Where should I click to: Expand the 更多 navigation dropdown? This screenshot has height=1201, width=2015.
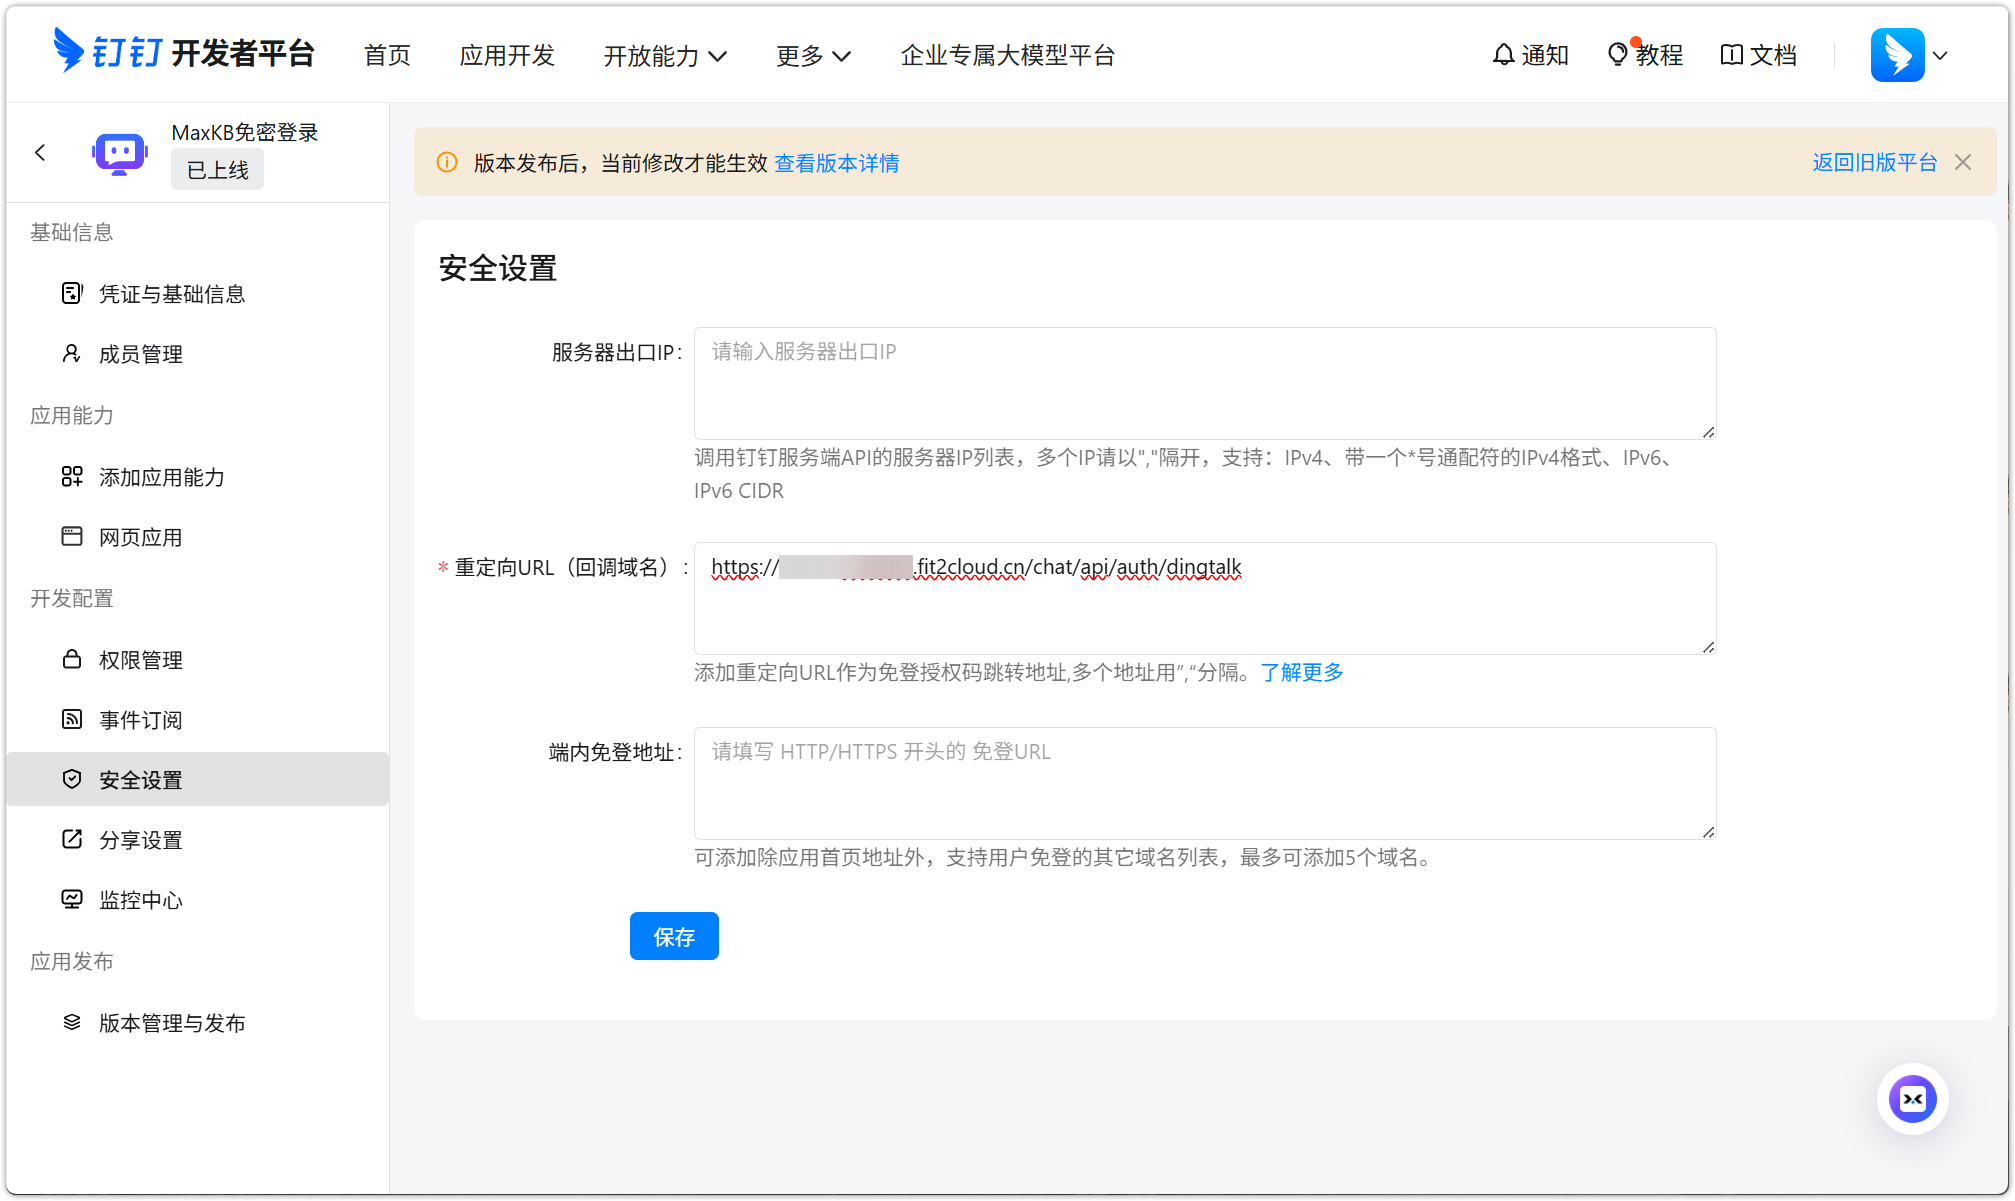click(x=812, y=56)
